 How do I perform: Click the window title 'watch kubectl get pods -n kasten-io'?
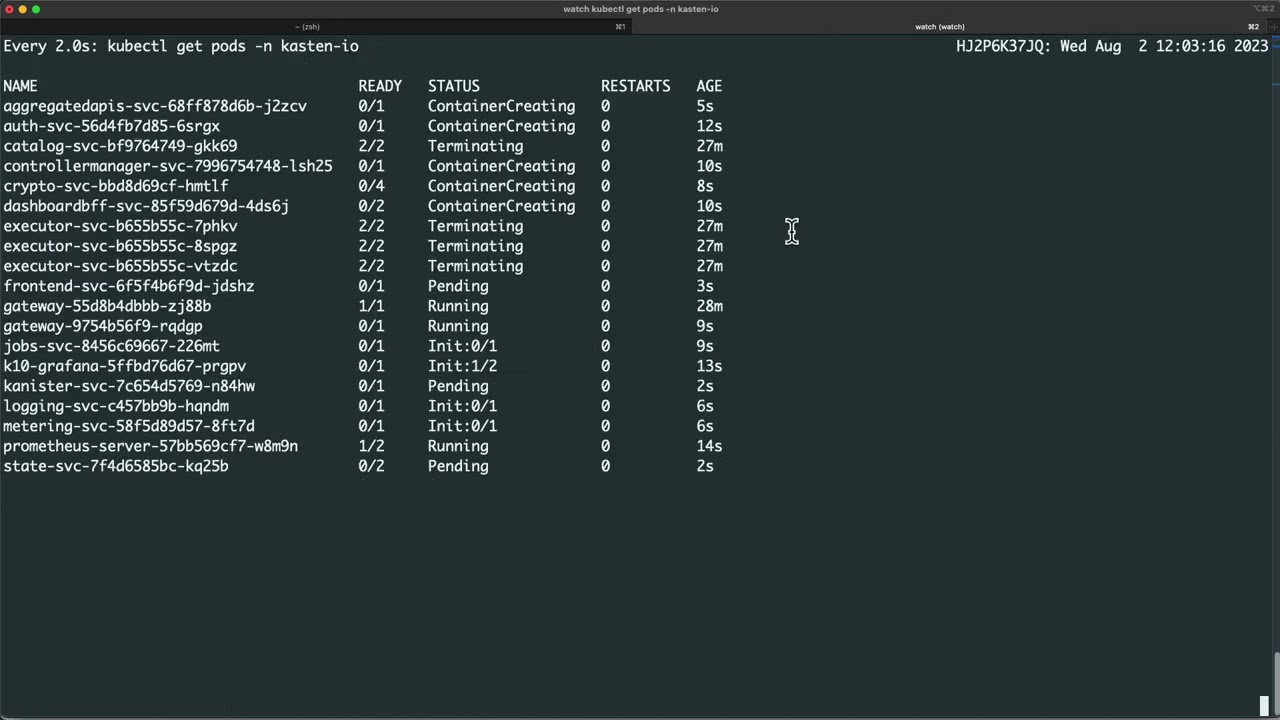(640, 9)
